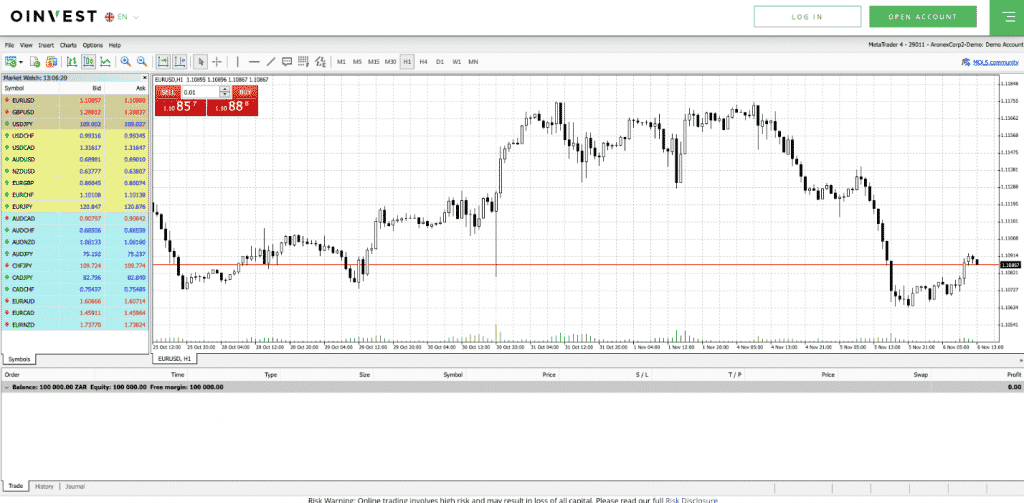Set timeframe to M1
The width and height of the screenshot is (1024, 503).
(x=341, y=61)
